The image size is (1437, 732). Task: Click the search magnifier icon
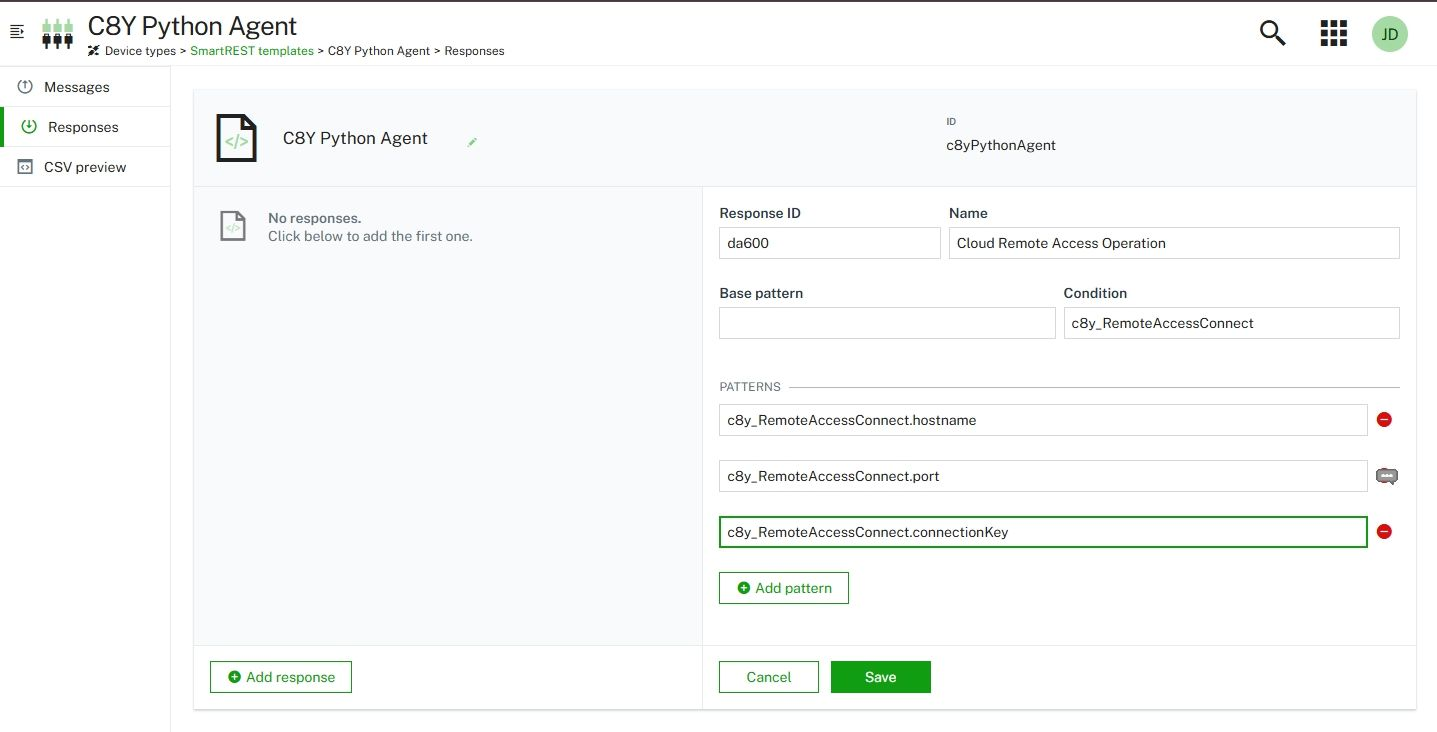pyautogui.click(x=1272, y=33)
